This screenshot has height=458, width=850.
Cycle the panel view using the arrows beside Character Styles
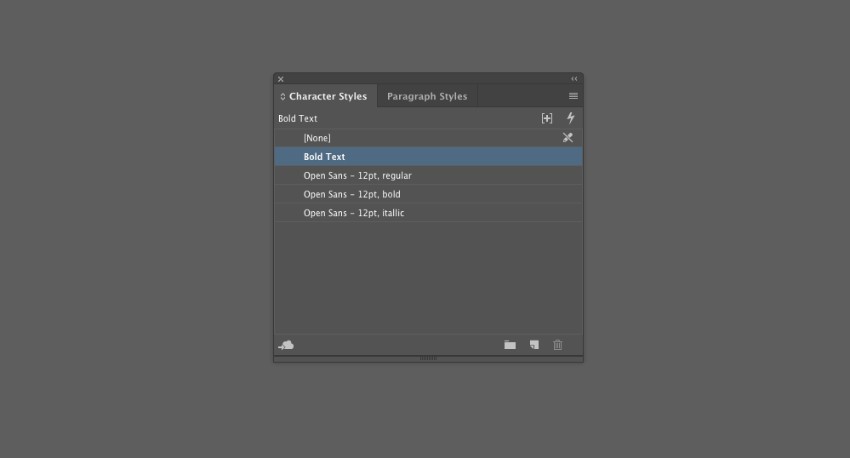[282, 96]
